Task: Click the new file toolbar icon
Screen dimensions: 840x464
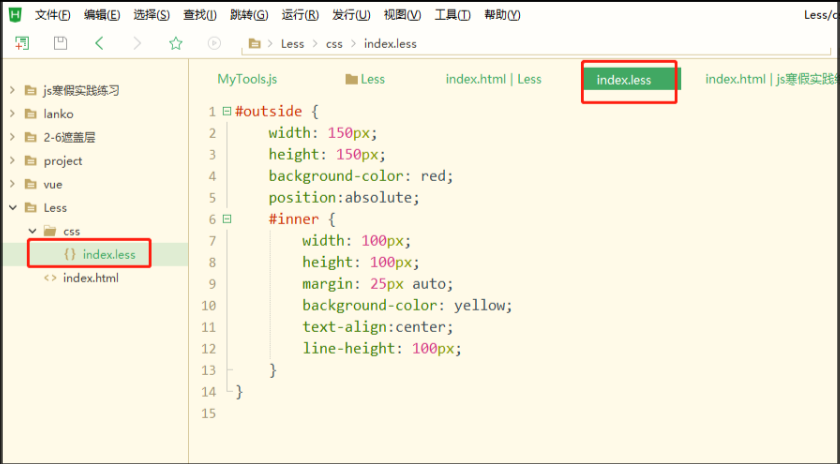Action: (22, 43)
